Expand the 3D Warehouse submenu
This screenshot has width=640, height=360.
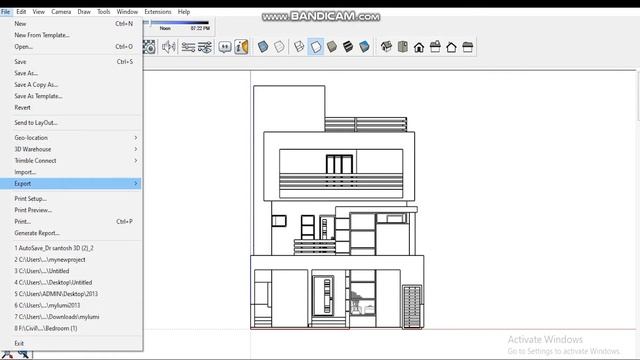pos(71,149)
